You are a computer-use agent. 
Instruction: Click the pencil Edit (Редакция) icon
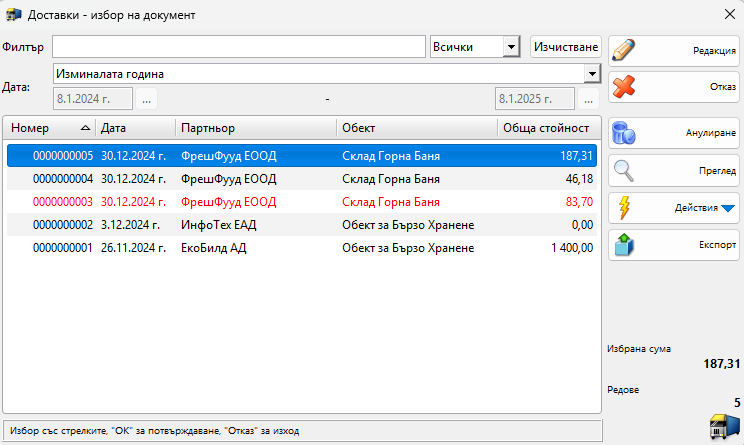tap(624, 51)
